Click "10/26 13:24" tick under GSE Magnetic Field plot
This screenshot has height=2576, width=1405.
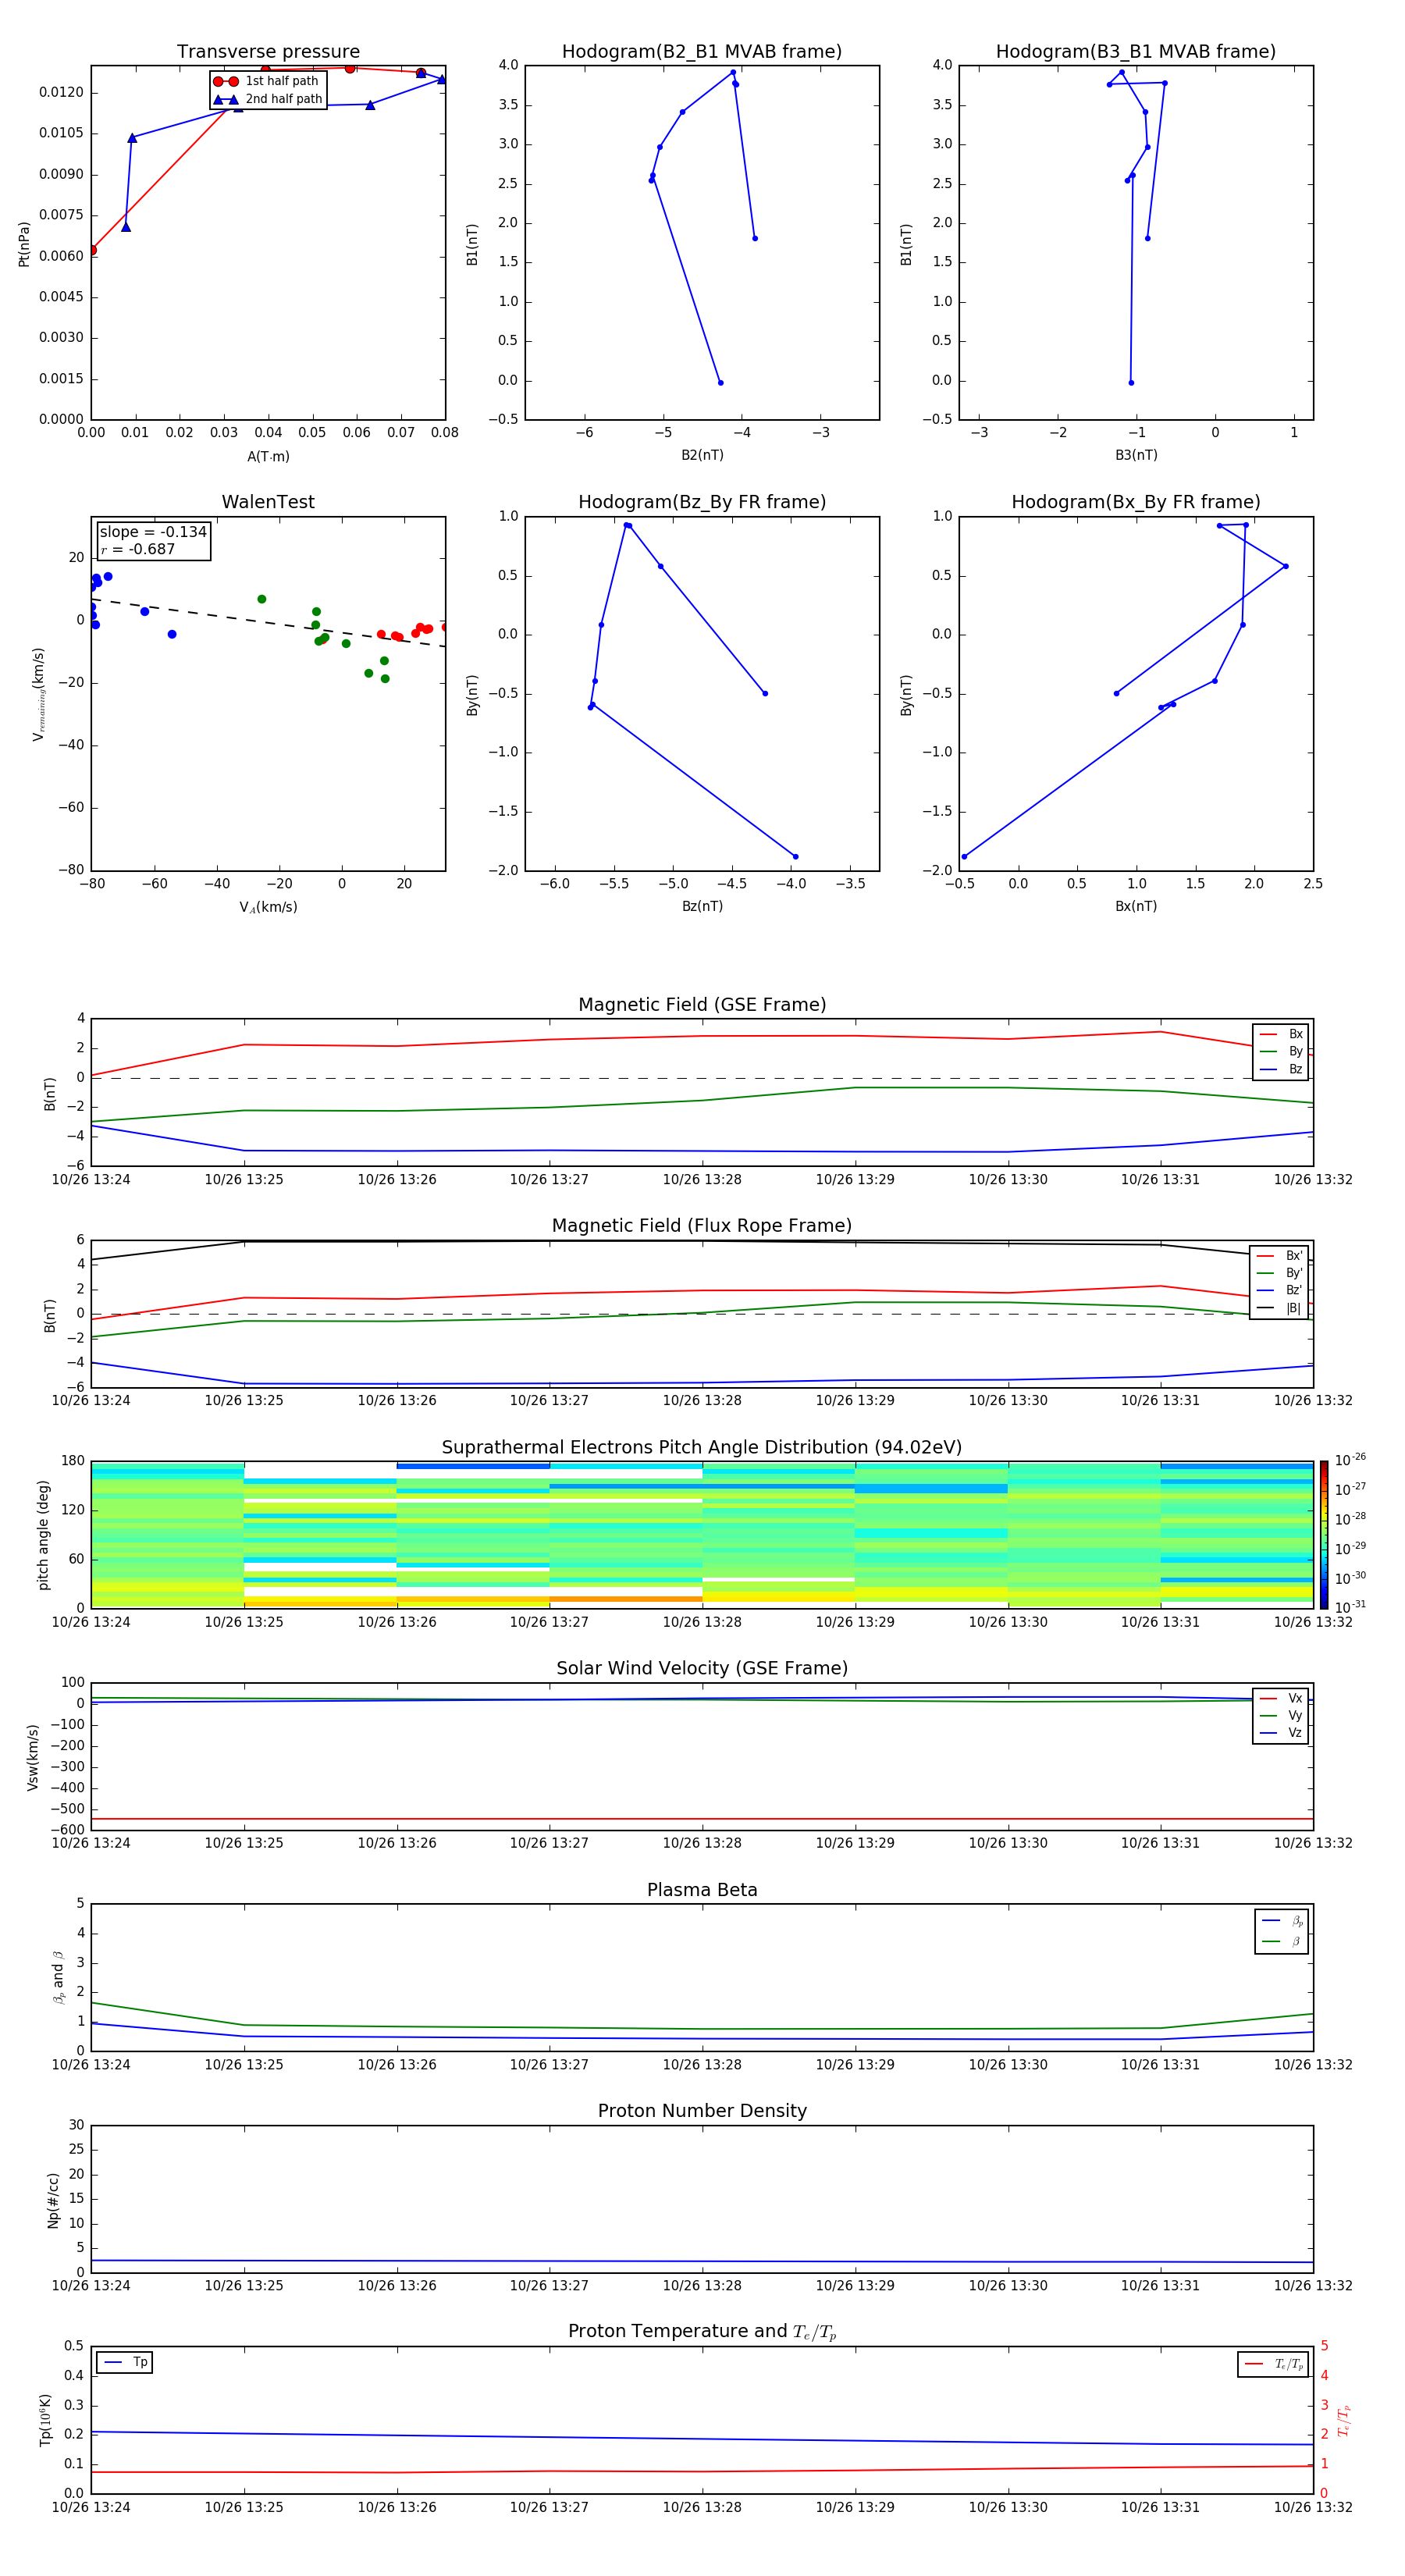point(91,1180)
